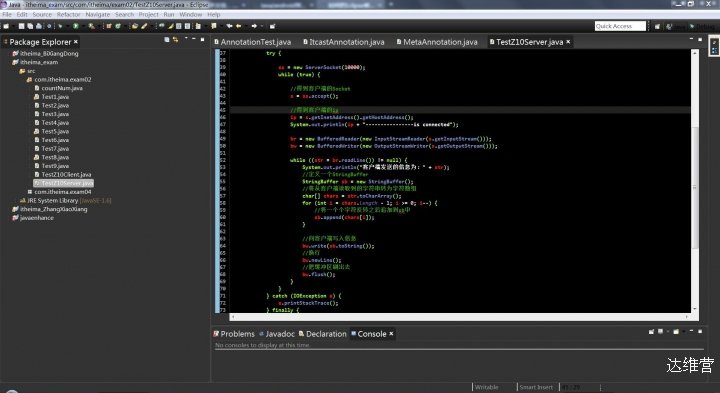The image size is (720, 393).
Task: Click the editor vertical scrollbar
Action: [695, 181]
